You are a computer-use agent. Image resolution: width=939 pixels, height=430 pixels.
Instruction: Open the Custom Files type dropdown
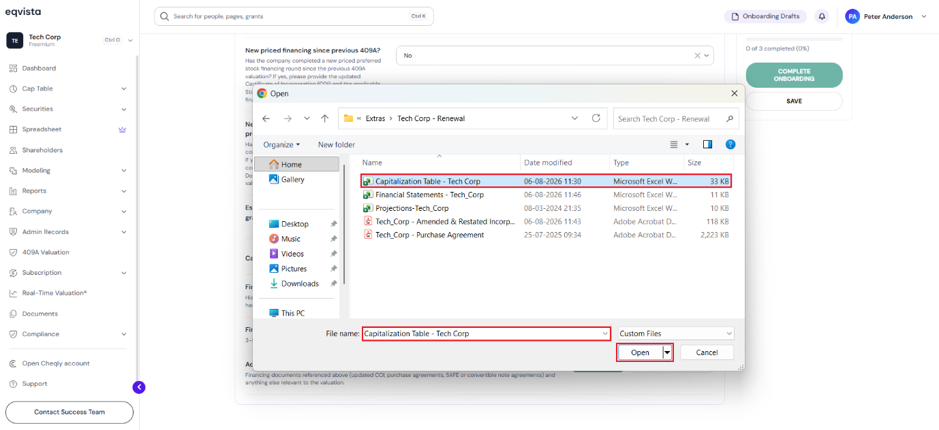click(676, 334)
